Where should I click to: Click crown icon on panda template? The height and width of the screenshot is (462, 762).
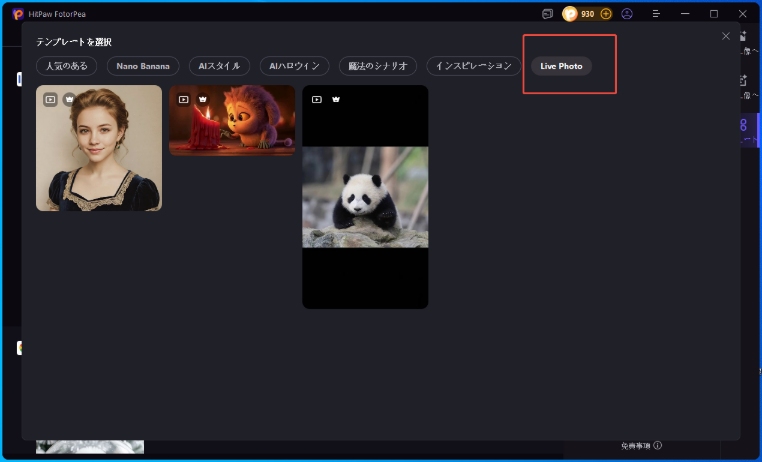336,99
